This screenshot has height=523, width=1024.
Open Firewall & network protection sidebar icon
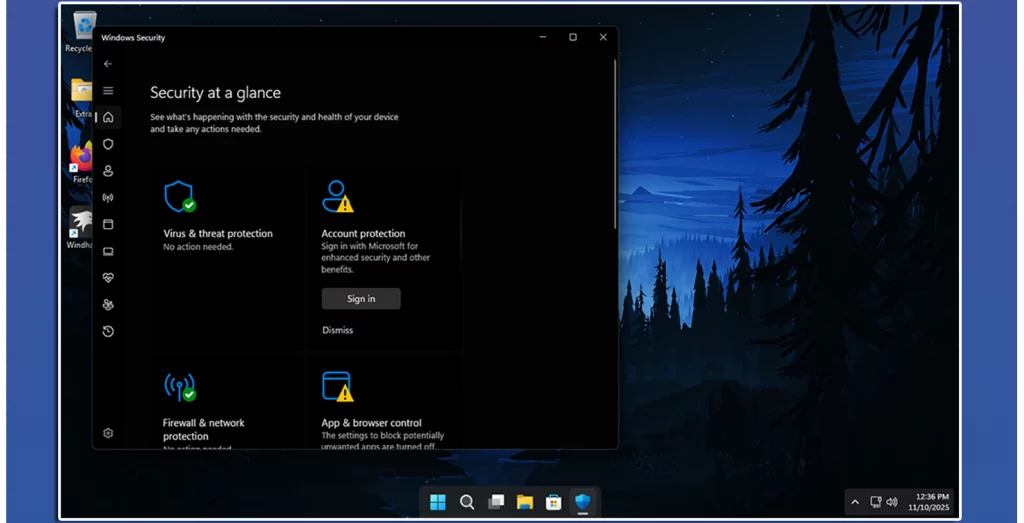pyautogui.click(x=108, y=198)
